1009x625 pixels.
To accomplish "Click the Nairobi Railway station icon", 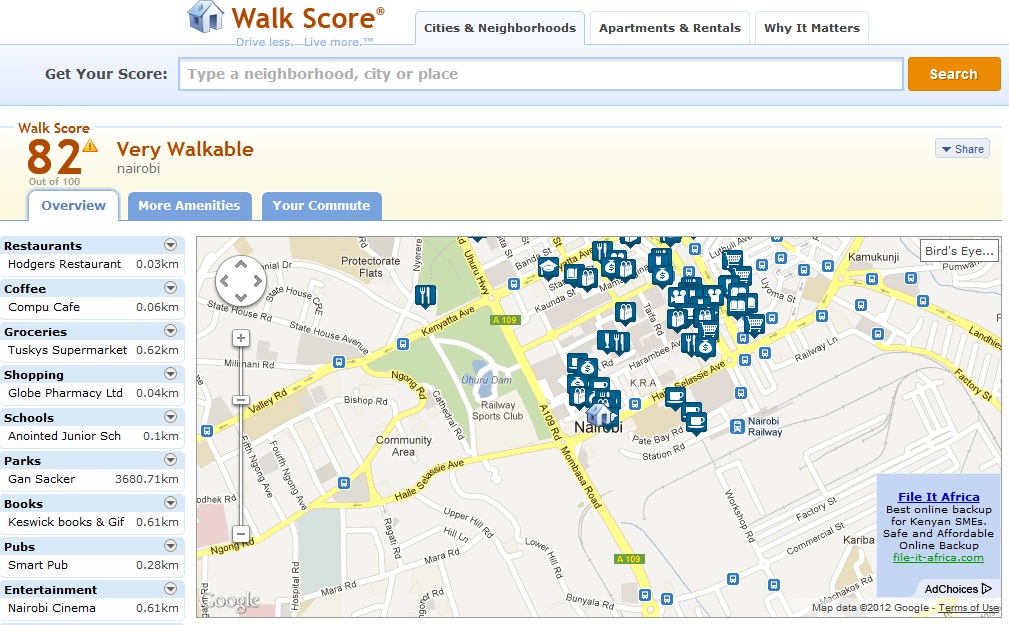I will 737,426.
